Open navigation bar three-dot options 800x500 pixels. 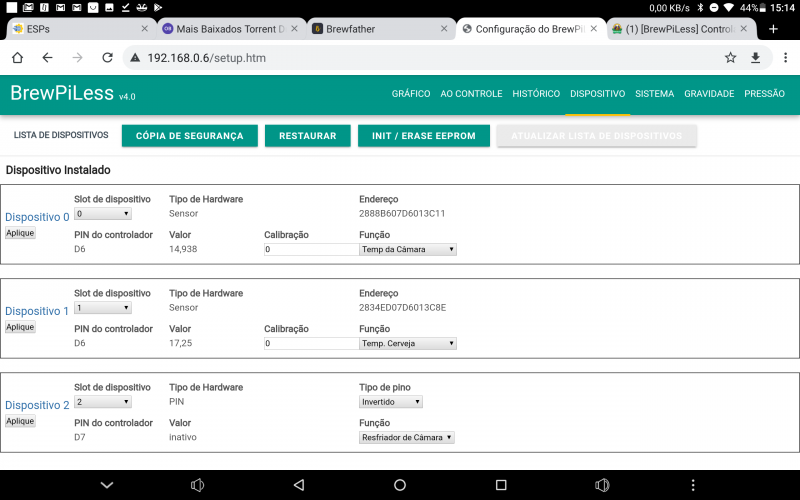coord(693,485)
